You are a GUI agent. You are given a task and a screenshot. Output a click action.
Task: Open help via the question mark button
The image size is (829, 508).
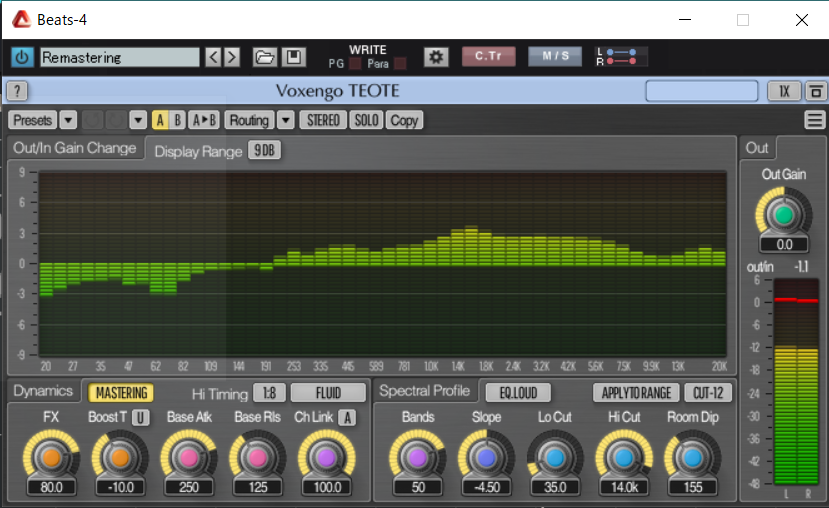pos(17,91)
